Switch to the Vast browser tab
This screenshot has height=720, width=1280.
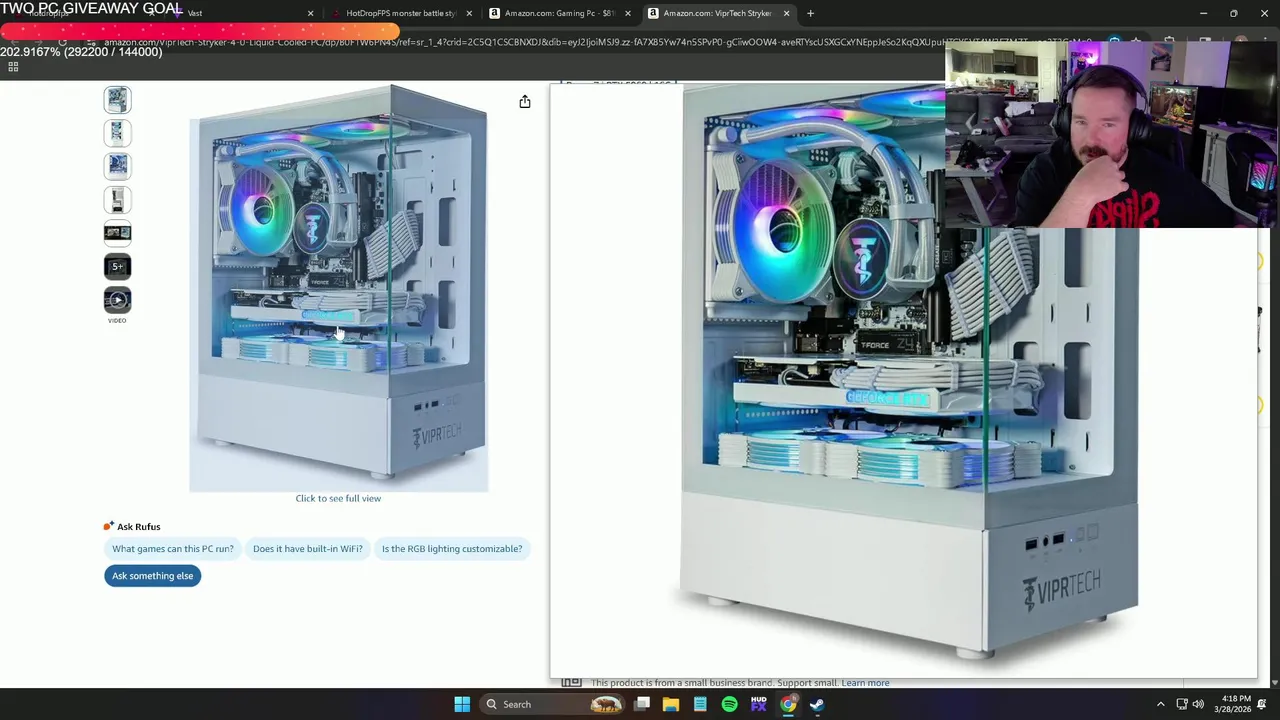point(240,13)
